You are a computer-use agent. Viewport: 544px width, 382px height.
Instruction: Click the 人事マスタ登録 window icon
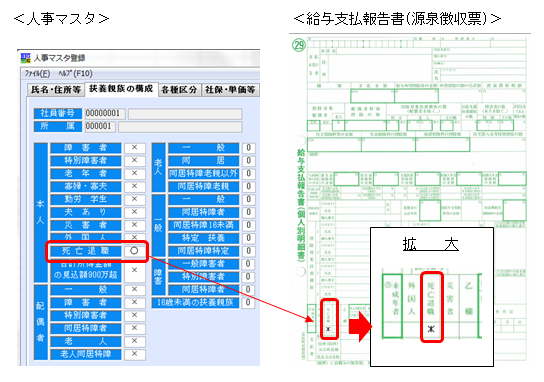click(25, 58)
